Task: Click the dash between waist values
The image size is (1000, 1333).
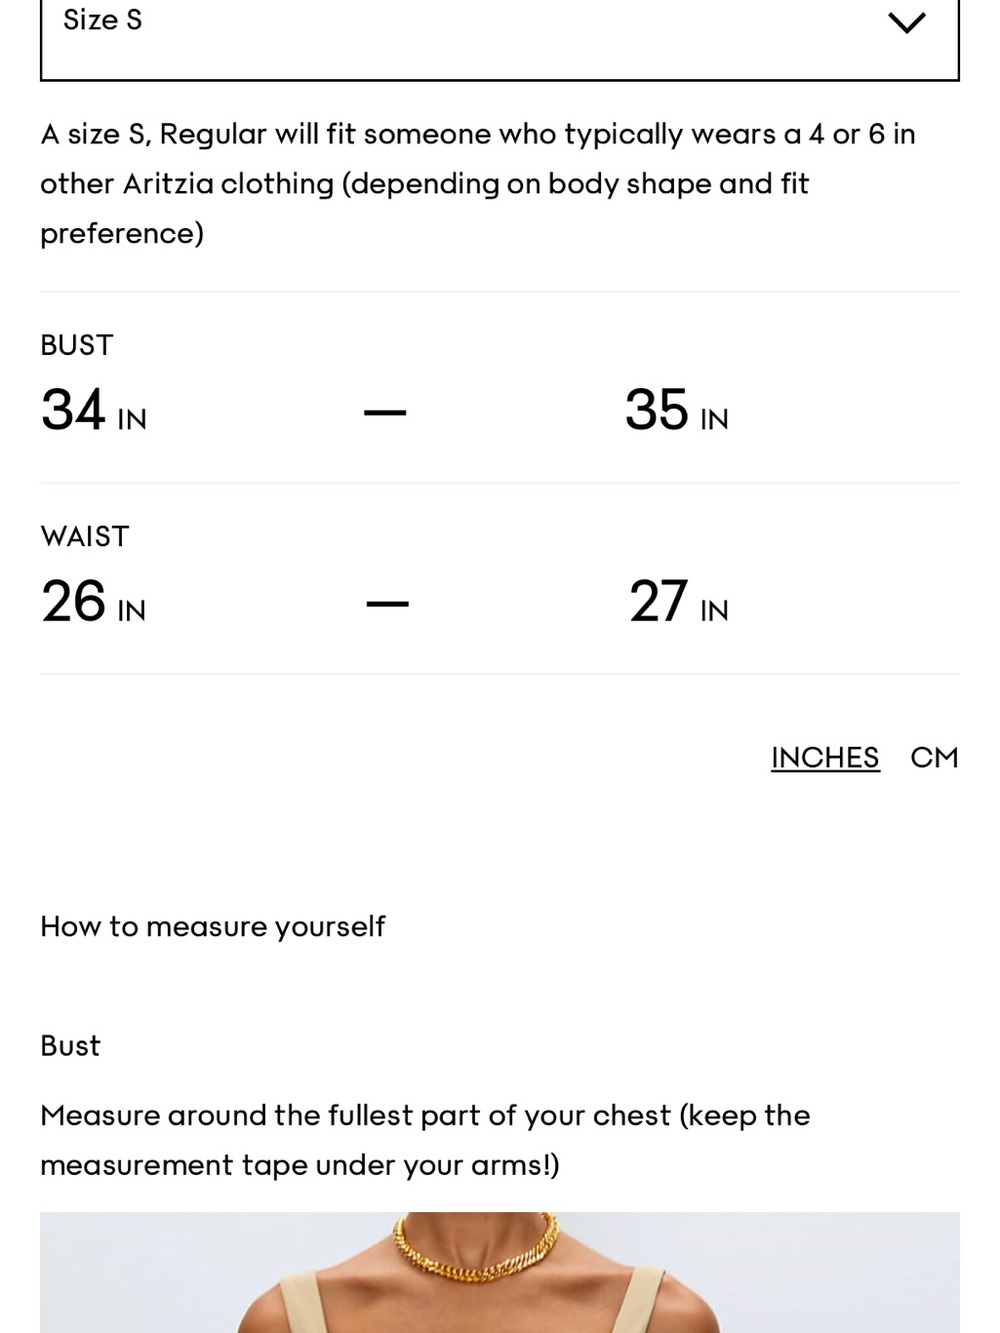Action: tap(388, 603)
